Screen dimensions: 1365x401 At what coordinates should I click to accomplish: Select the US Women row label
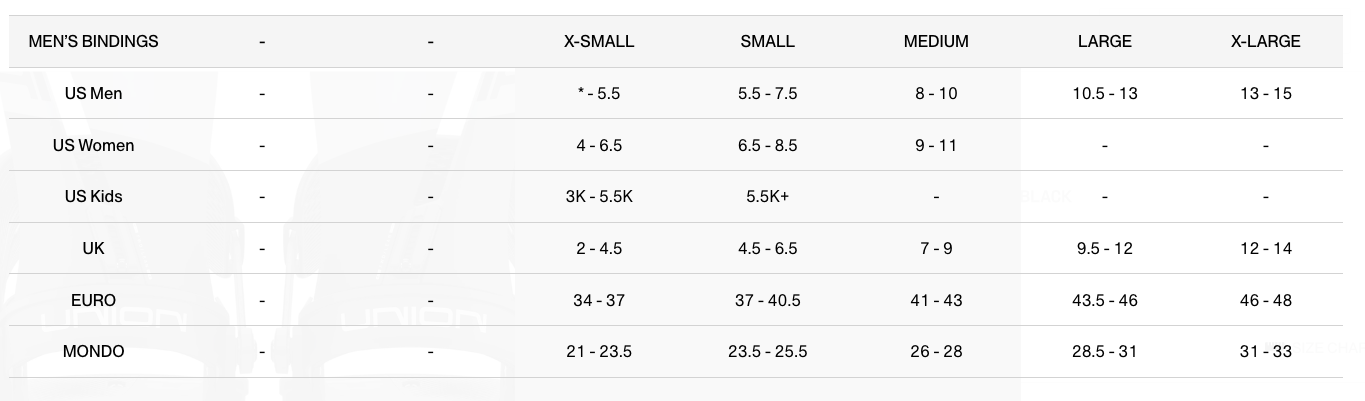[x=93, y=146]
